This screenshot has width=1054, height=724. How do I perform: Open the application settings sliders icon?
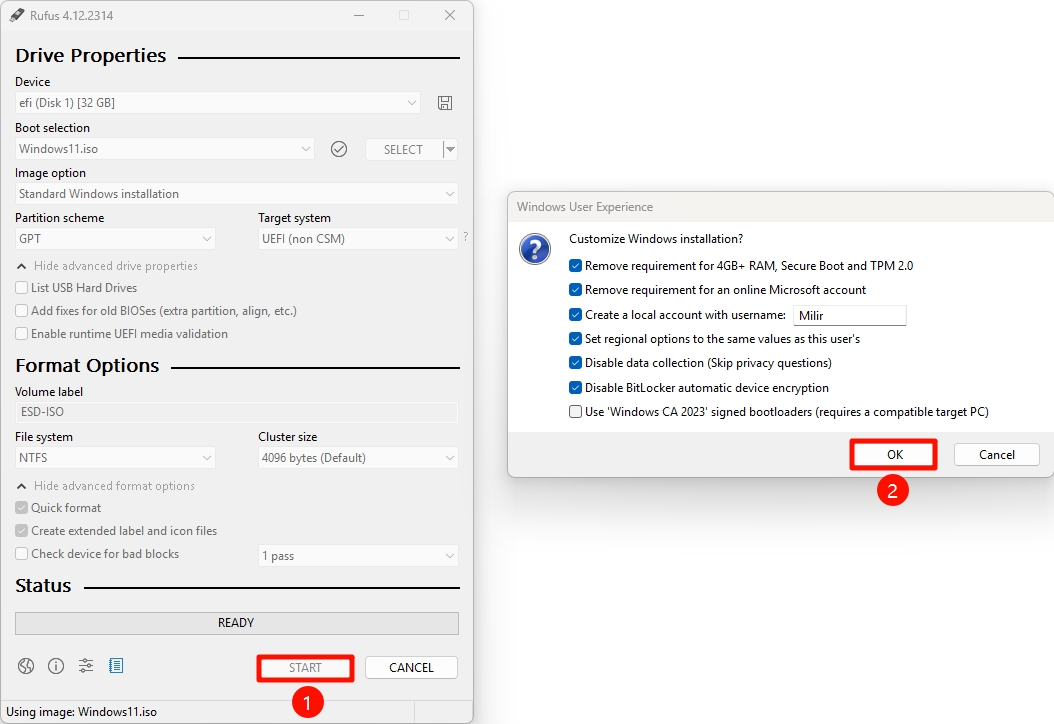click(x=86, y=666)
